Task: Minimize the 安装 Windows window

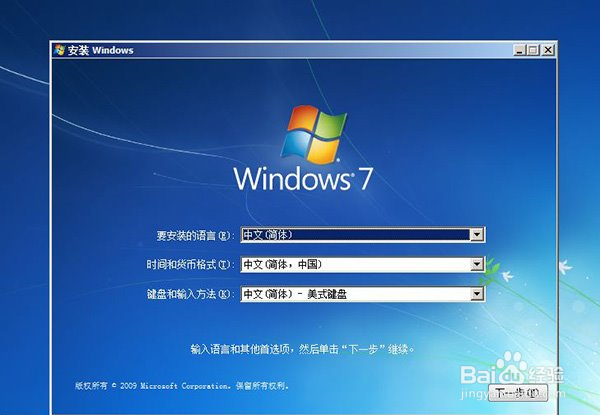Action: click(519, 50)
